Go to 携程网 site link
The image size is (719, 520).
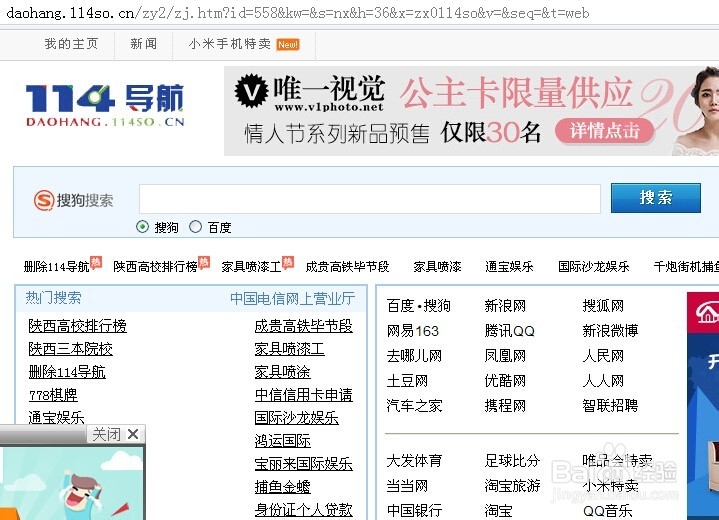(x=505, y=405)
